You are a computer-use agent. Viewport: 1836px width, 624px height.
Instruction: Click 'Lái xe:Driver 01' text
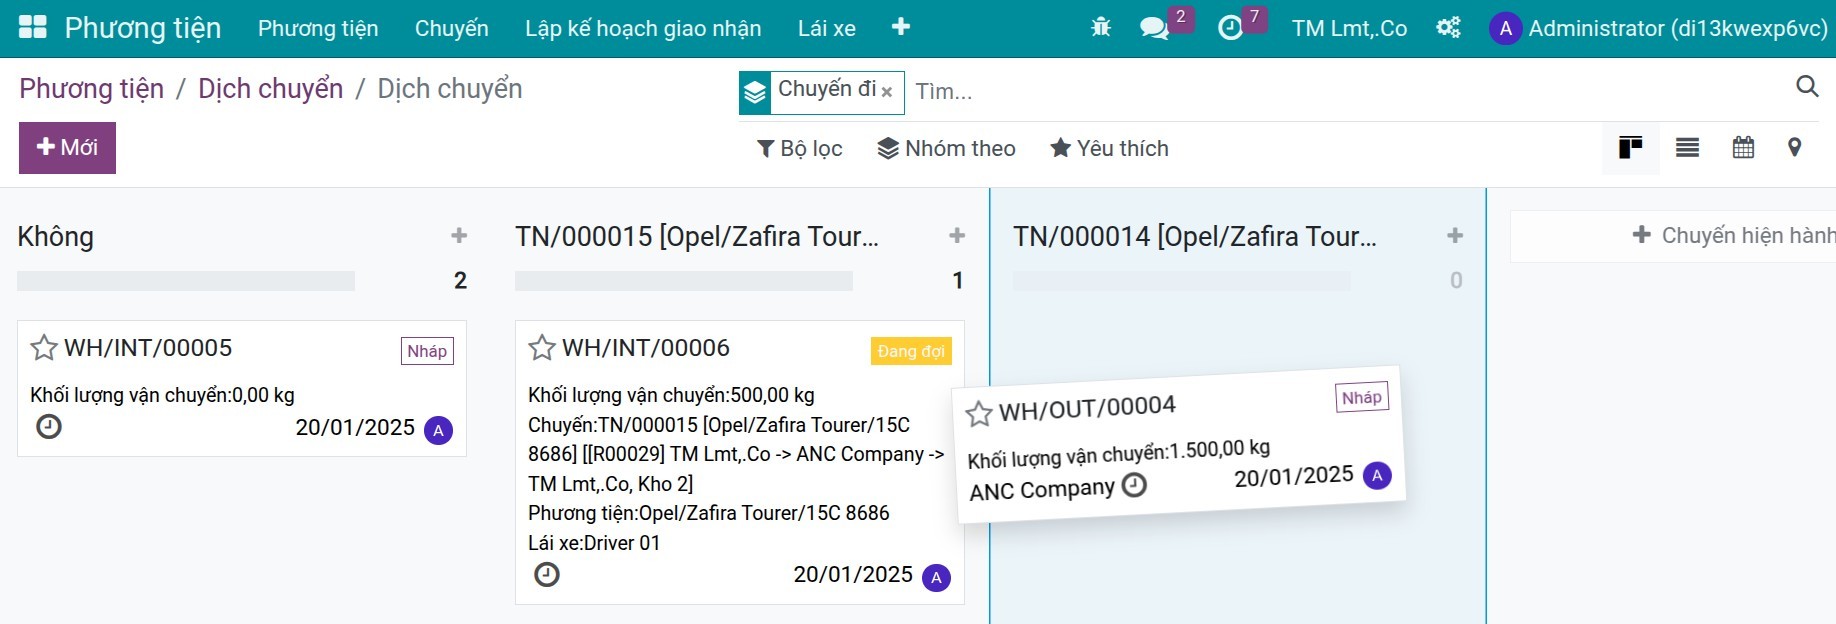[x=594, y=543]
